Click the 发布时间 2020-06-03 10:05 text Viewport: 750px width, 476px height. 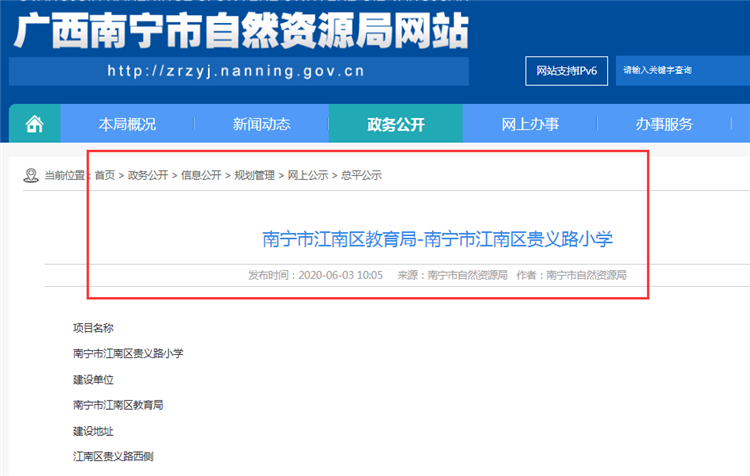315,275
